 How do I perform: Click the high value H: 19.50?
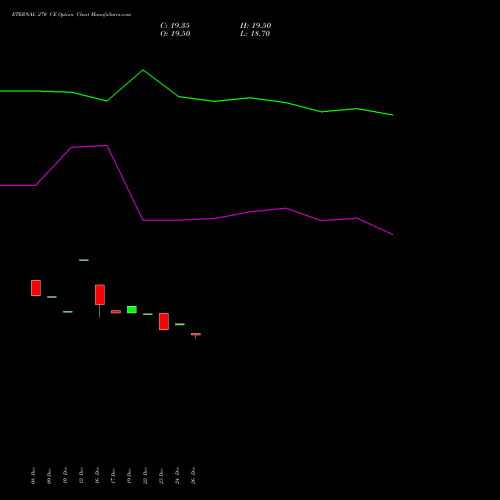256,26
